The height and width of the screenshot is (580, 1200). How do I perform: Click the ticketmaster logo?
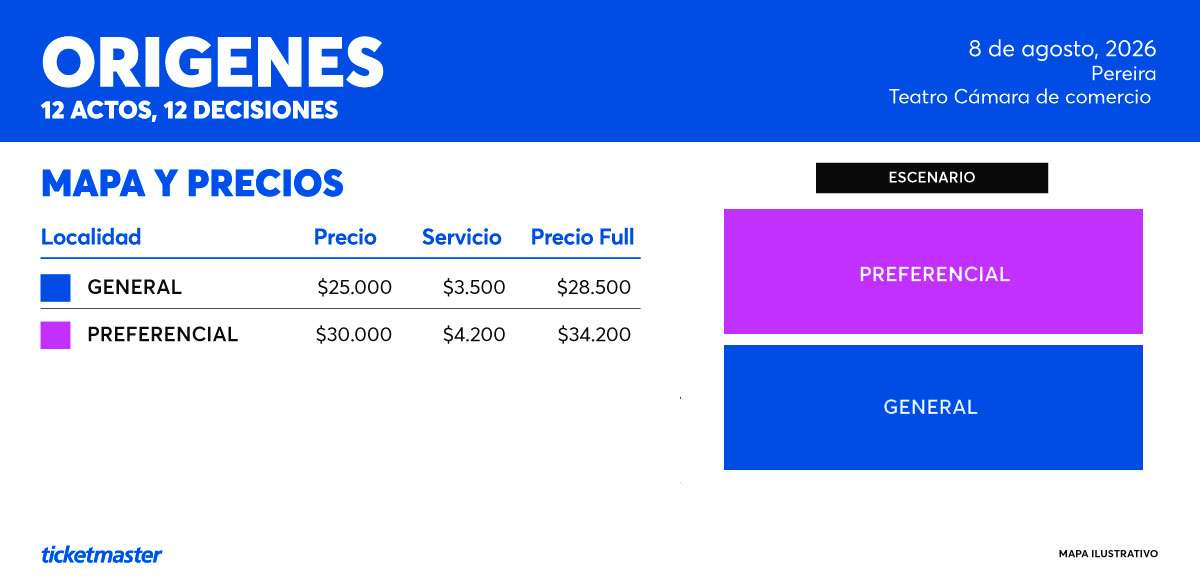point(101,554)
